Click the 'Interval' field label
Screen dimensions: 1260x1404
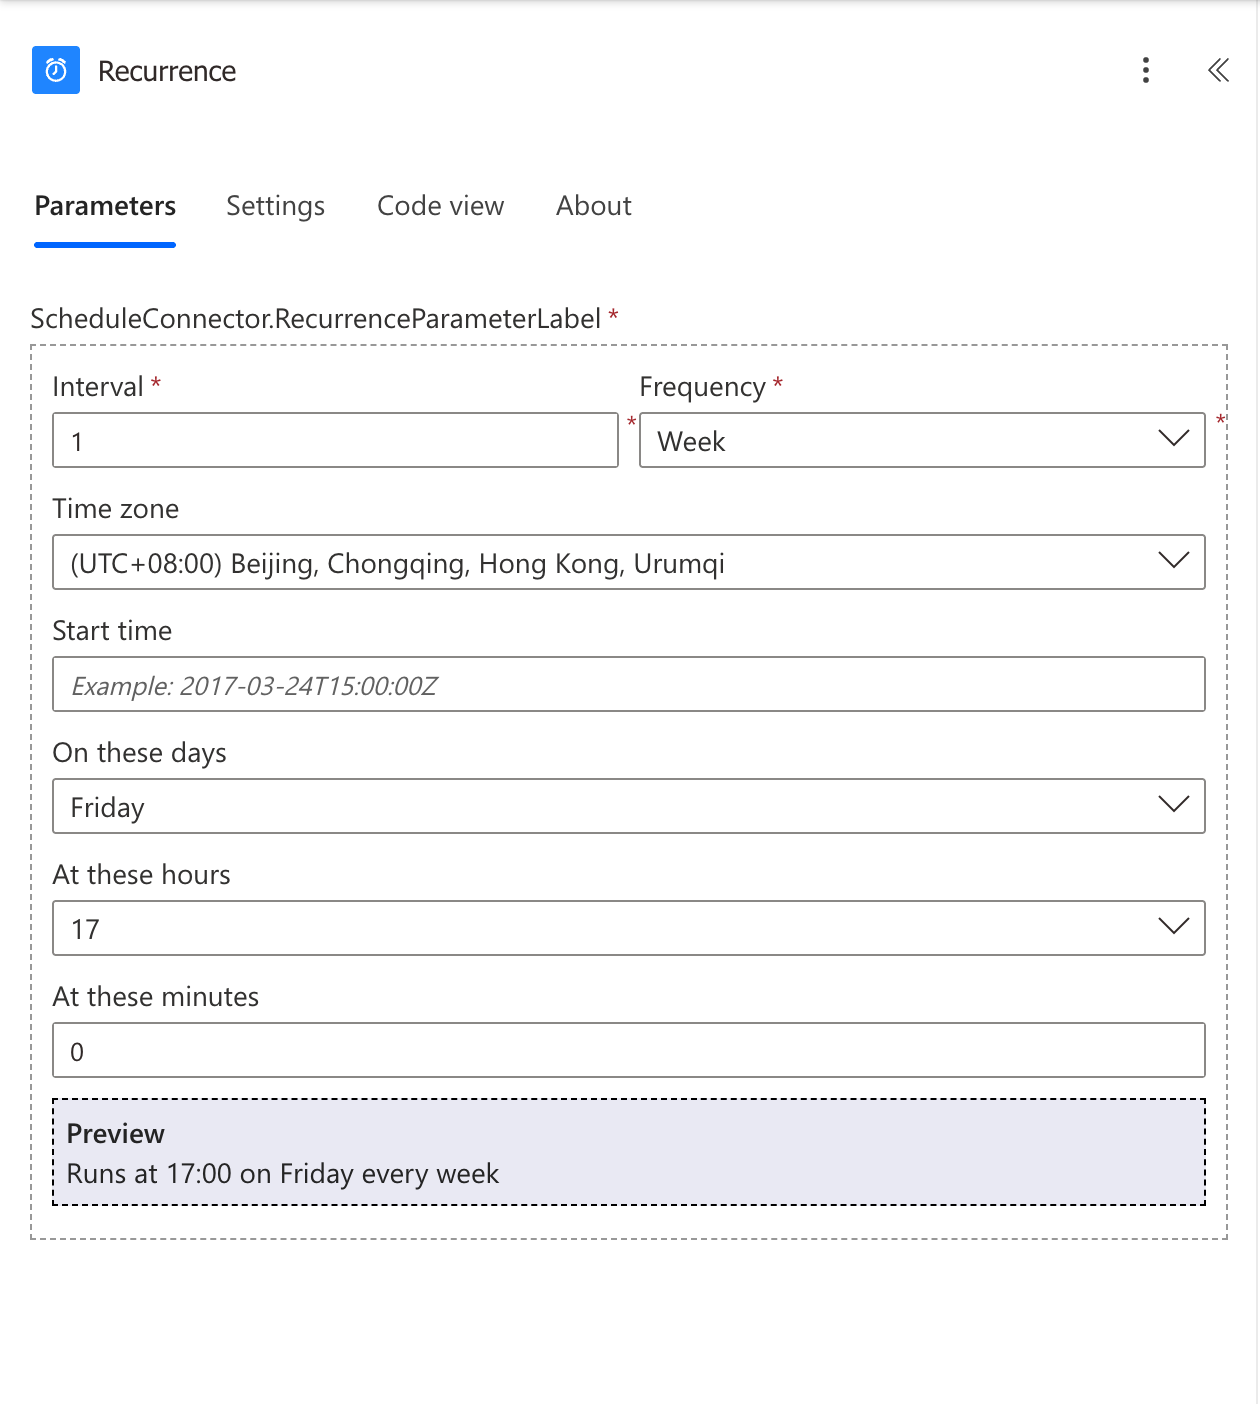coord(98,387)
